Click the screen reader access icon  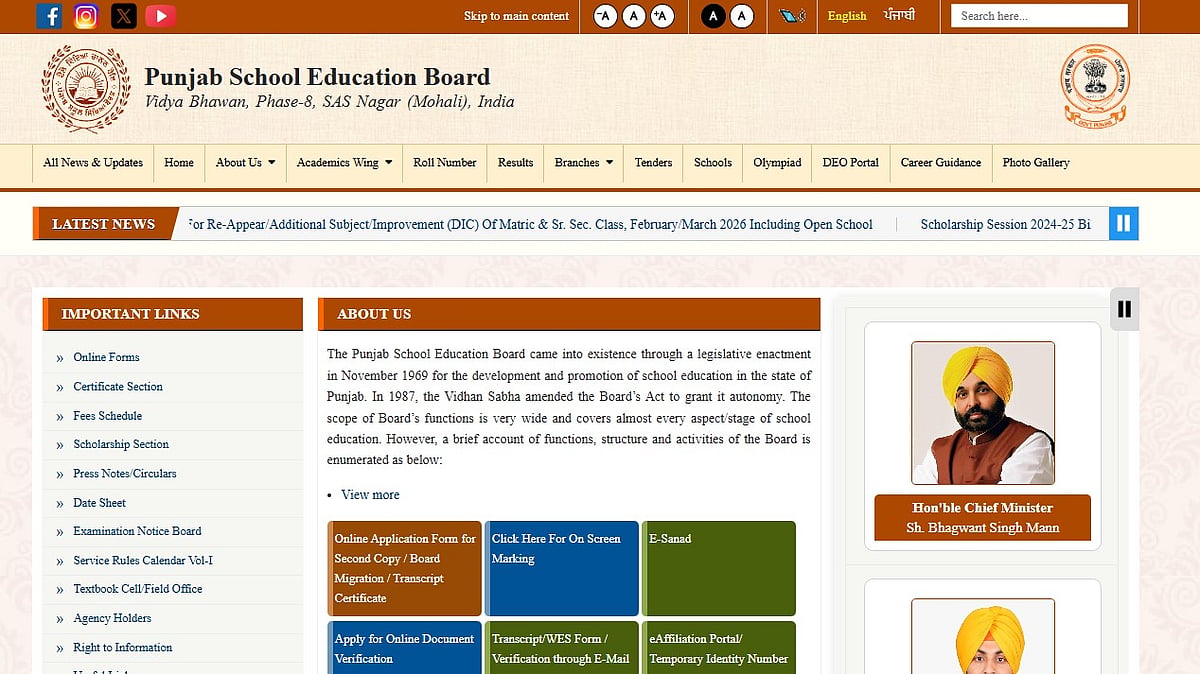pos(793,16)
